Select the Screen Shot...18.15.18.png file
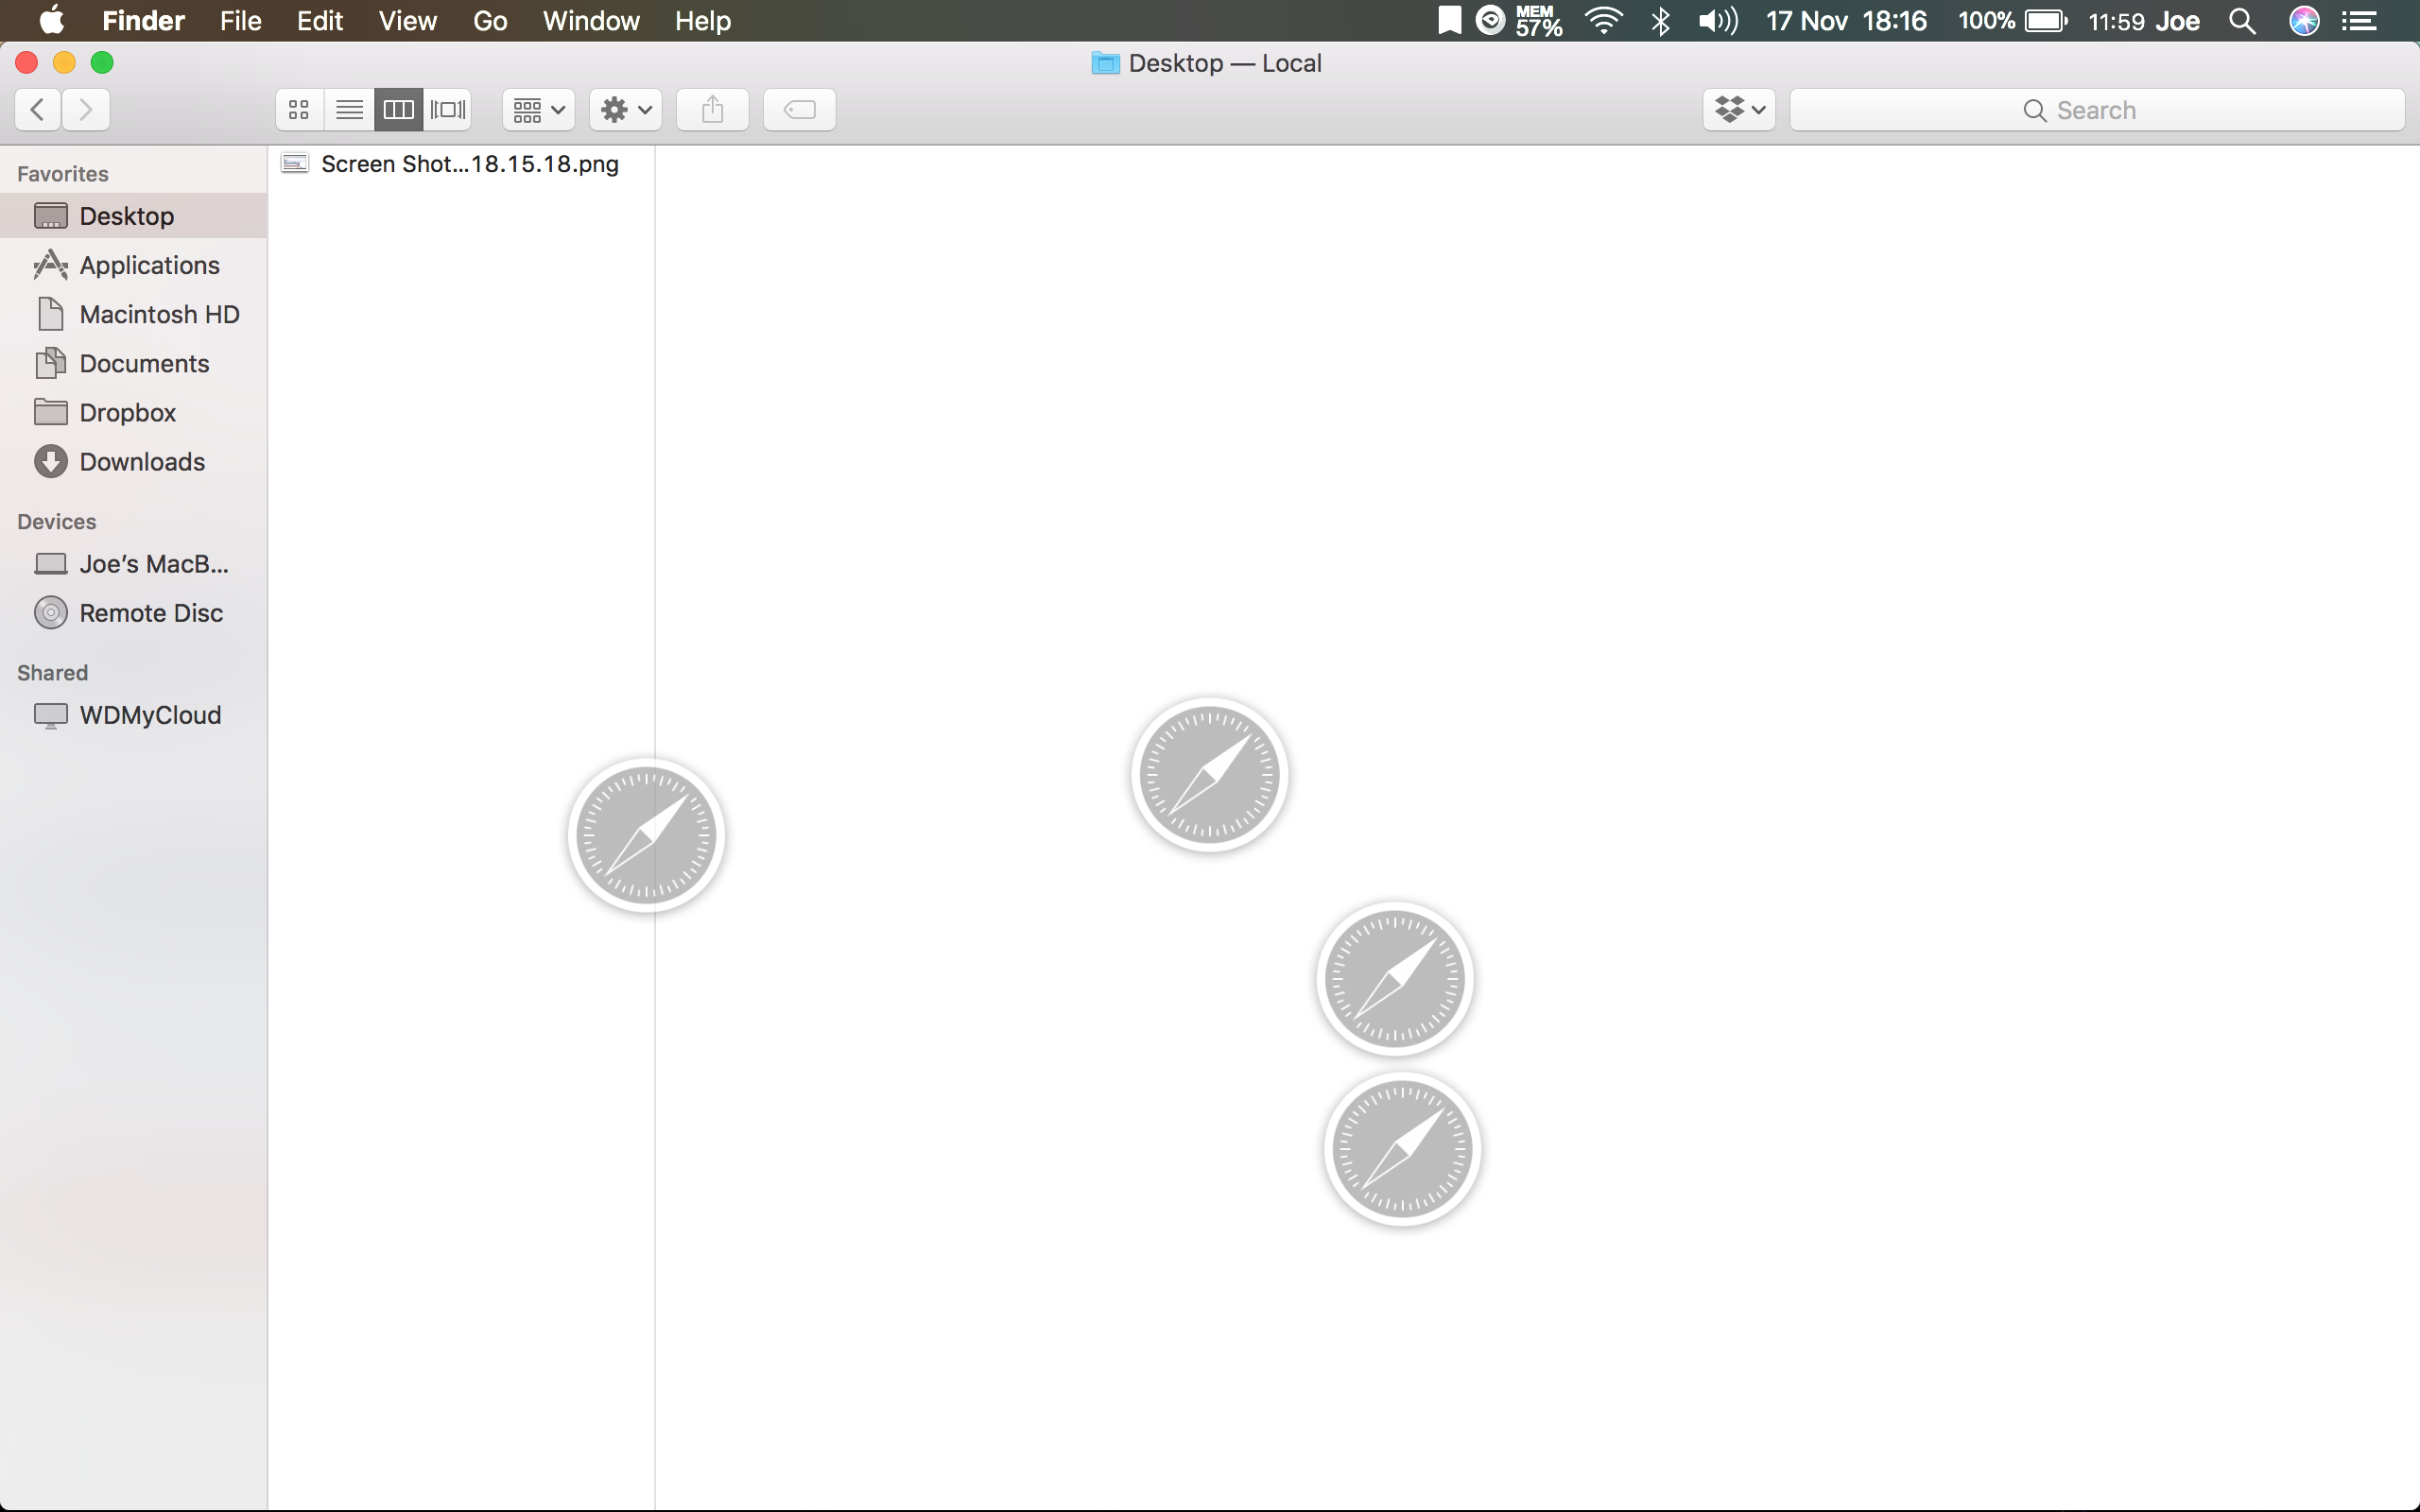 click(x=461, y=164)
